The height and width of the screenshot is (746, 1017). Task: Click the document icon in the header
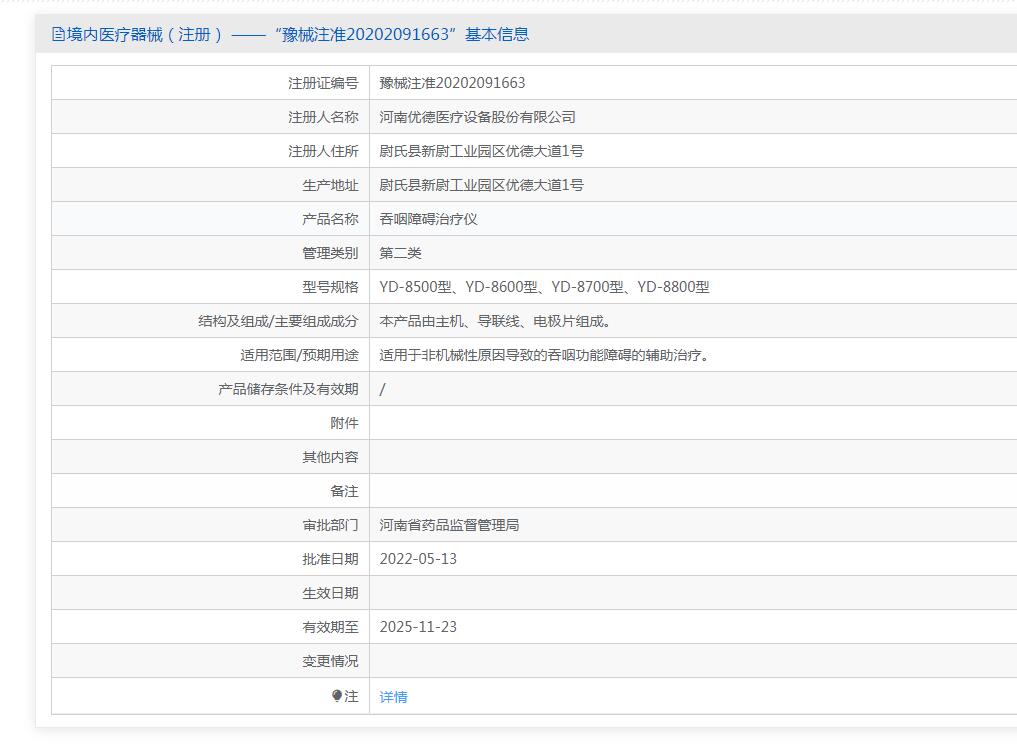point(58,34)
